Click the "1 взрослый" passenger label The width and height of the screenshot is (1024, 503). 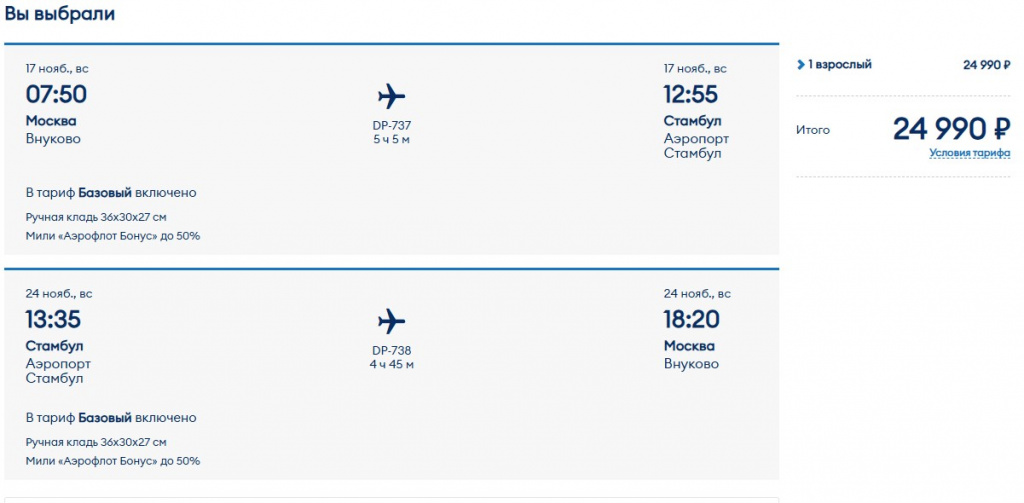[840, 65]
